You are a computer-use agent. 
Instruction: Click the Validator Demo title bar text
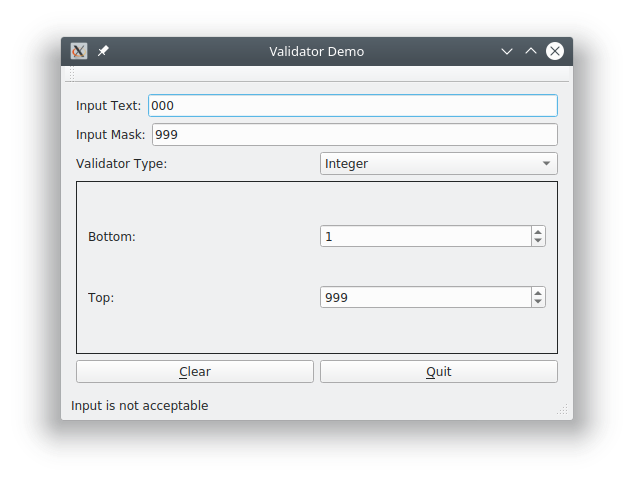pyautogui.click(x=317, y=51)
